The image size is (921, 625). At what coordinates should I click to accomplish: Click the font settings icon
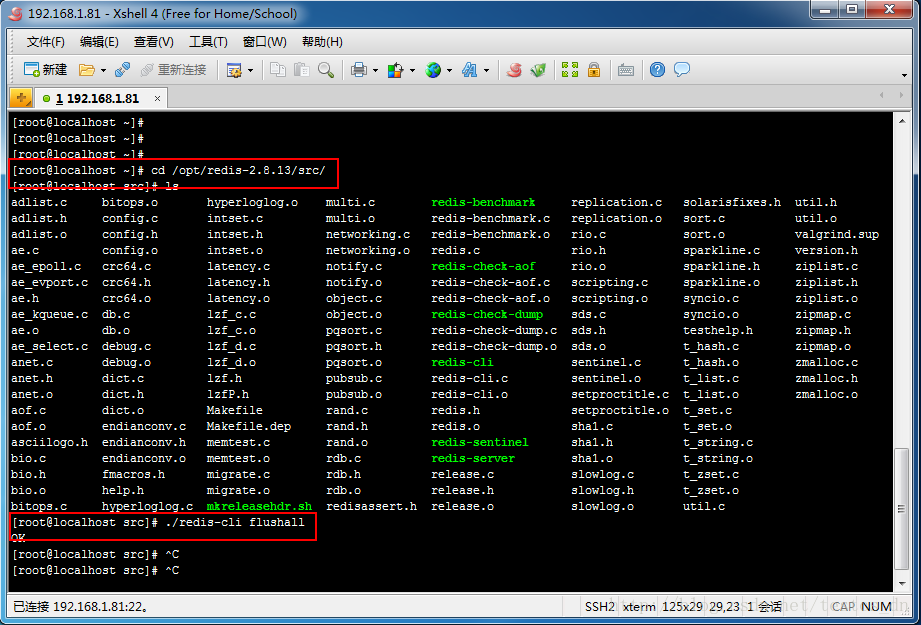click(x=469, y=70)
